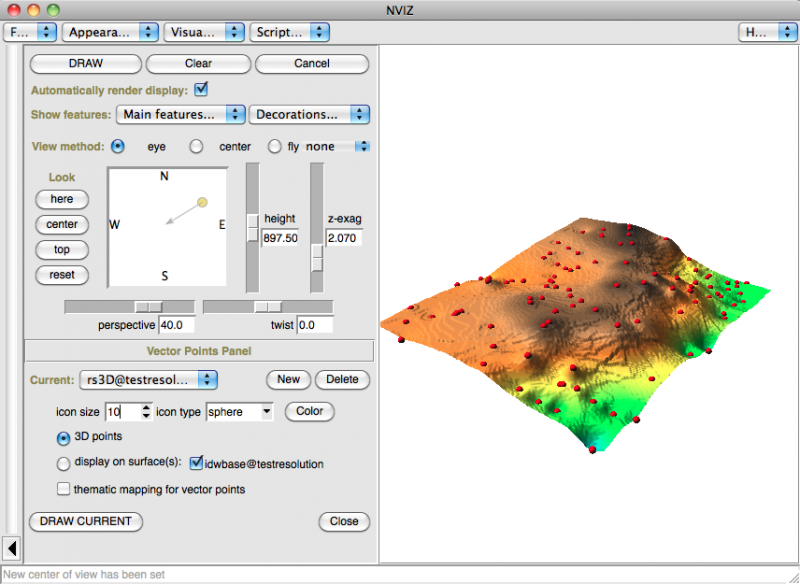The width and height of the screenshot is (800, 584).
Task: Enable thematic mapping for vector points
Action: (x=64, y=489)
